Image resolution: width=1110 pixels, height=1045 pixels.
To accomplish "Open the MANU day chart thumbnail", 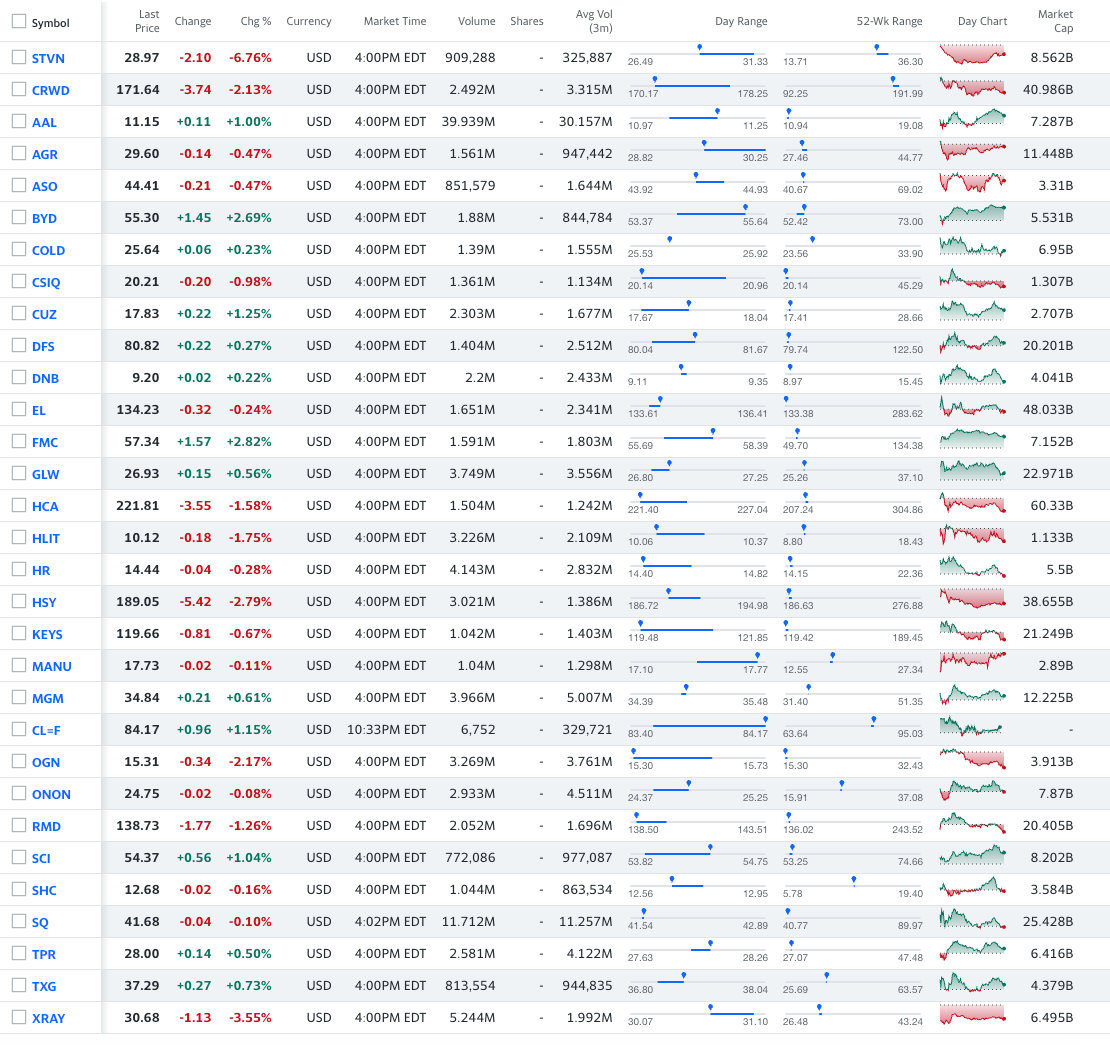I will click(x=973, y=663).
